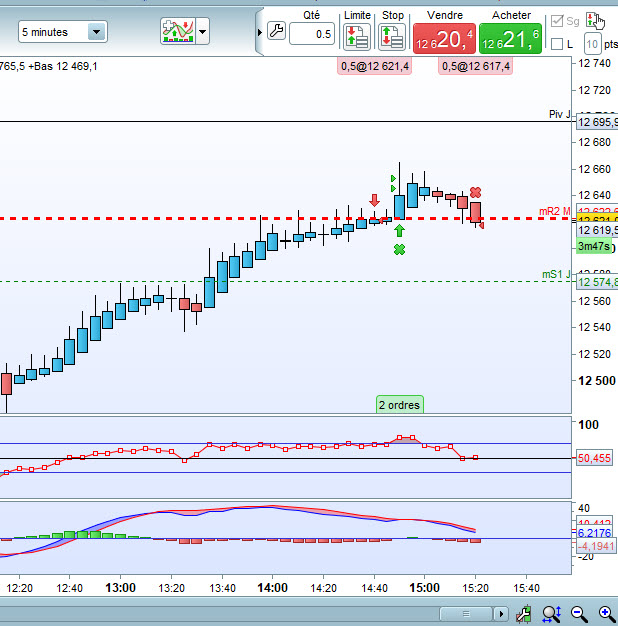Click the green right triangles entry marker
This screenshot has height=626, width=618.
[x=393, y=183]
